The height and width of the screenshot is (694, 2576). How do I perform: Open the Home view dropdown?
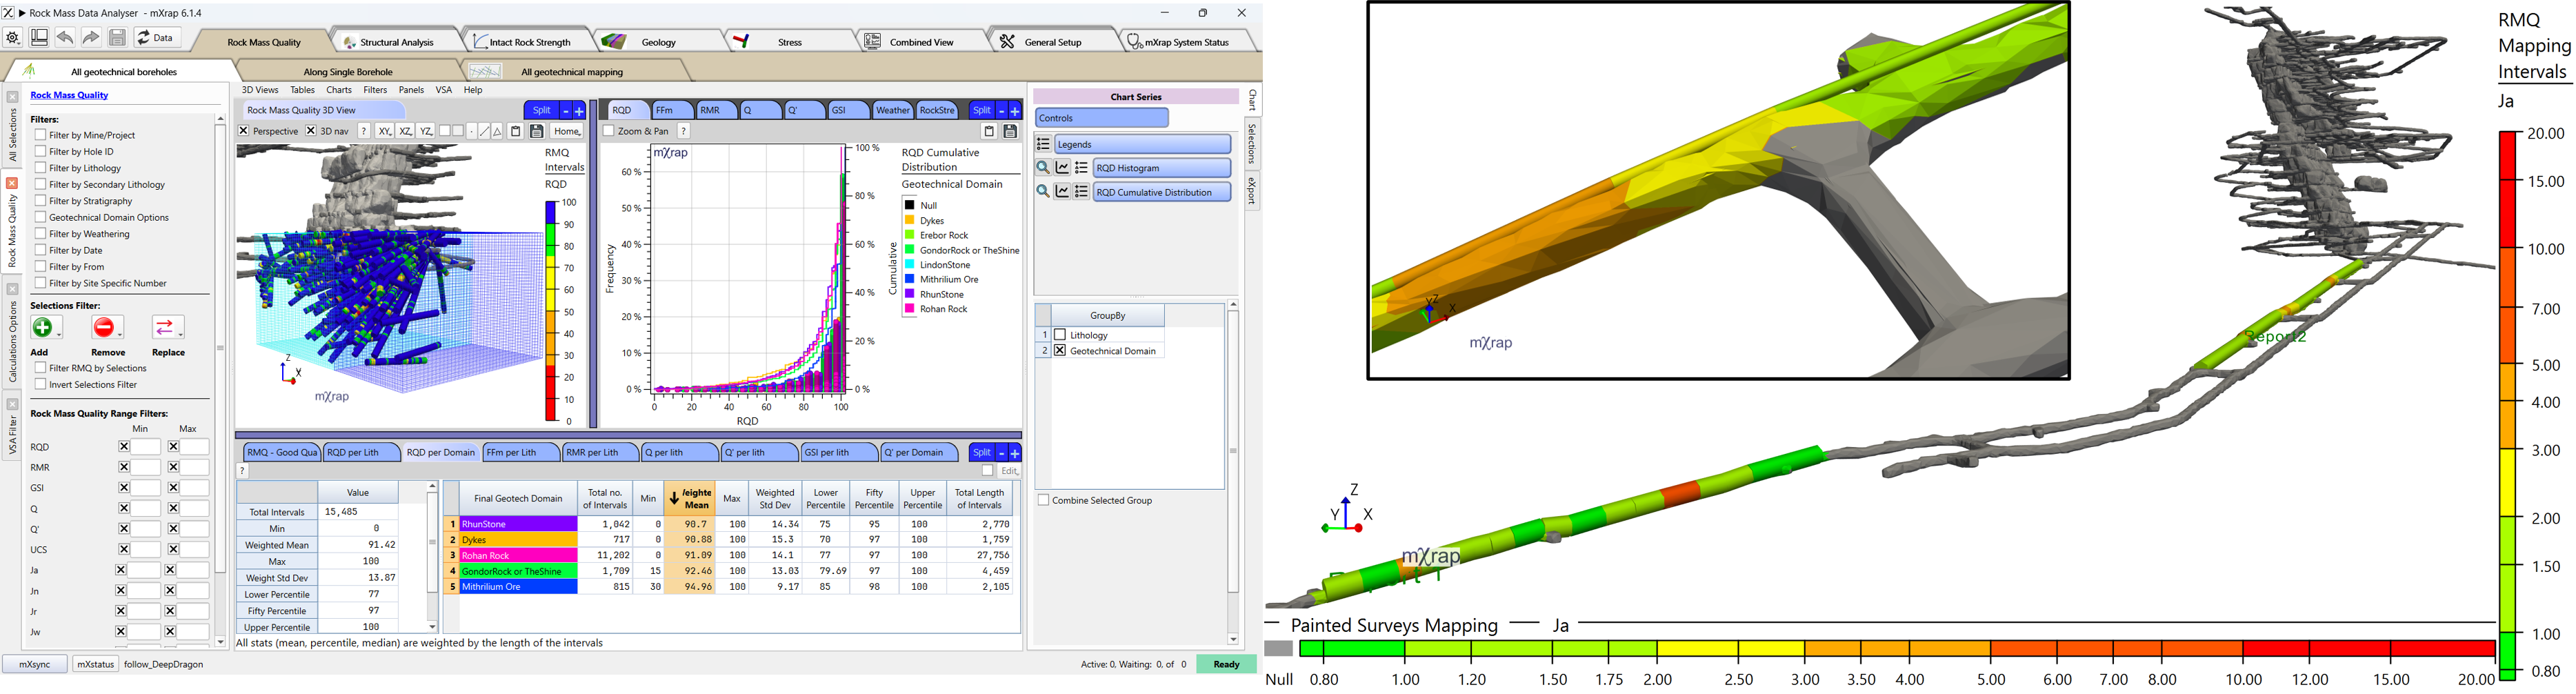point(566,130)
